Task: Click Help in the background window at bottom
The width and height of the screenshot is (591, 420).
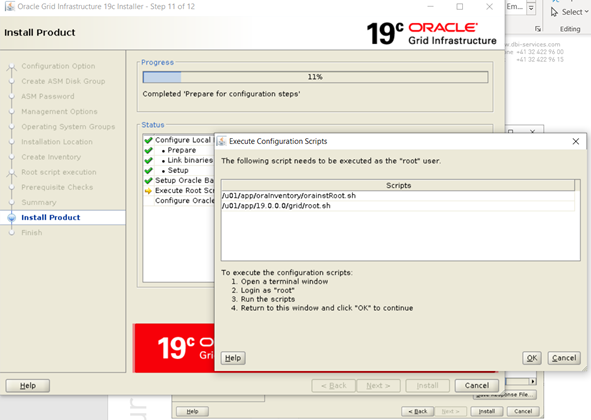Action: click(x=192, y=411)
